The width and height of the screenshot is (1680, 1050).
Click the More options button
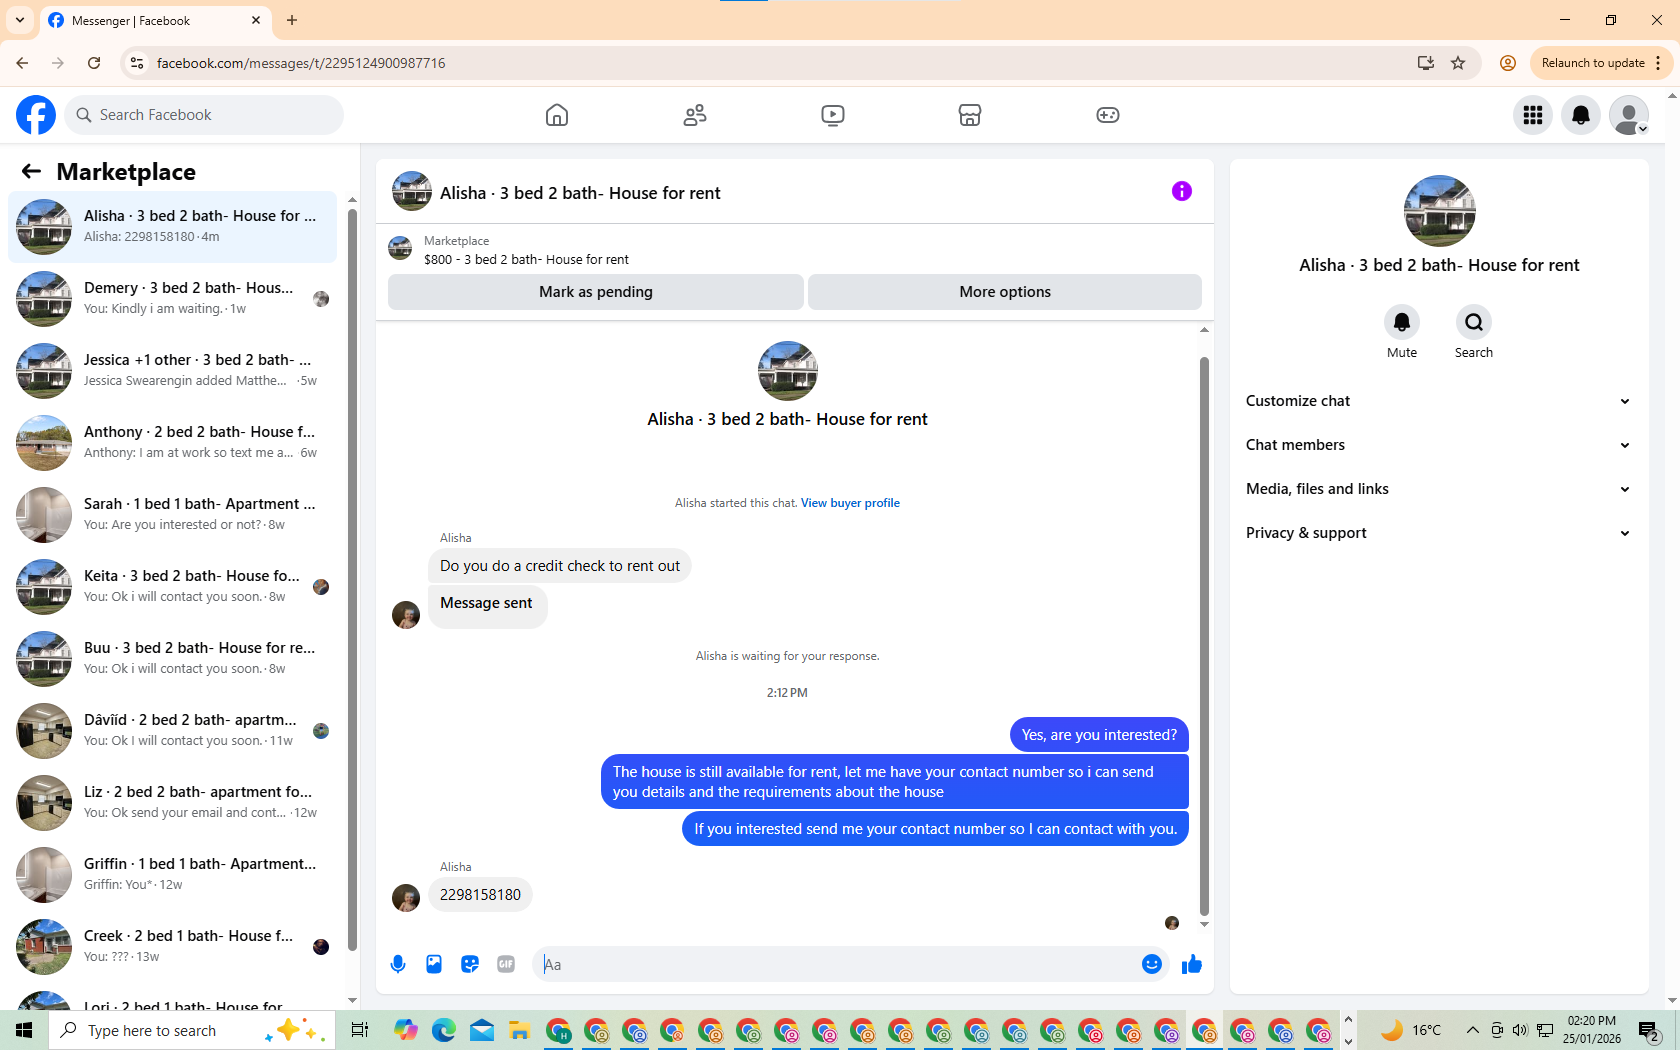pyautogui.click(x=1005, y=292)
